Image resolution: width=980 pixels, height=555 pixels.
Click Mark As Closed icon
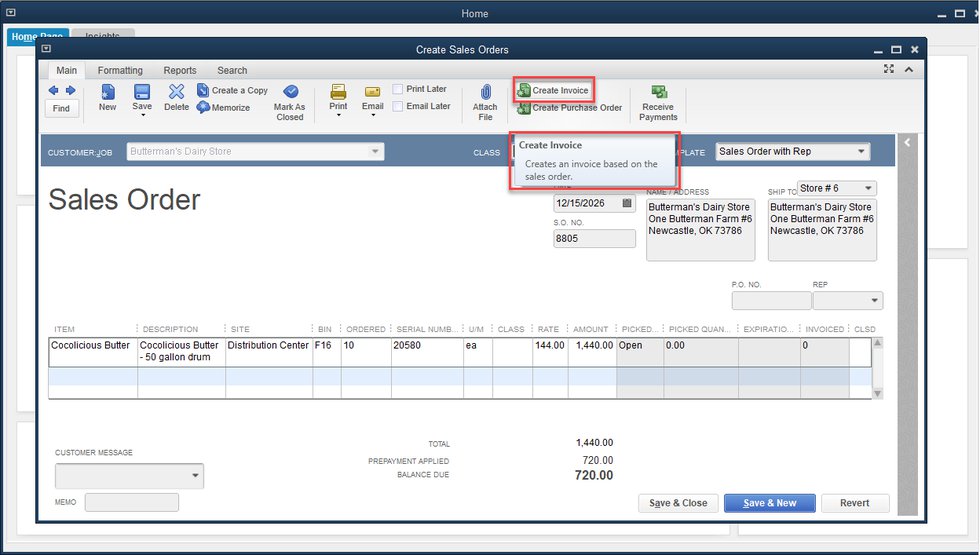tap(290, 100)
